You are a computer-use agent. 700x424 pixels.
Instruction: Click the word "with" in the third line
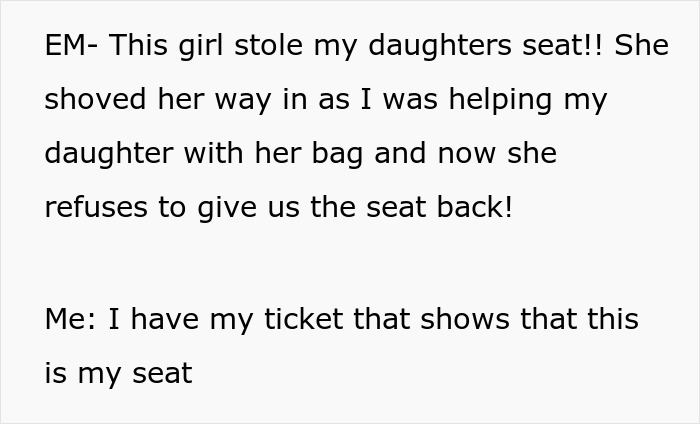(x=228, y=154)
